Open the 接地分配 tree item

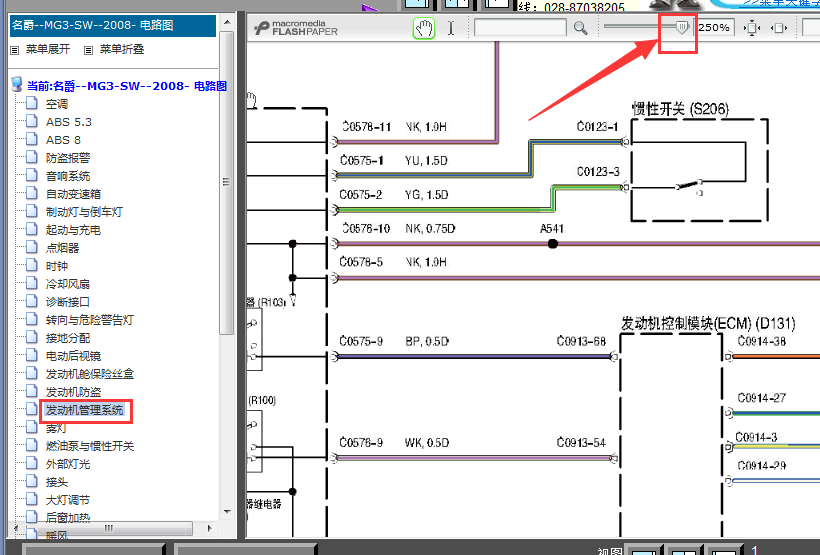click(x=67, y=338)
